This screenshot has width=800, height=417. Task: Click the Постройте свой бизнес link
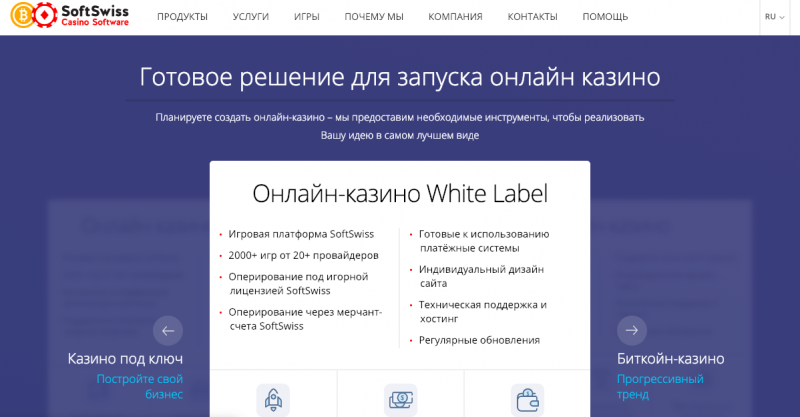(x=140, y=387)
